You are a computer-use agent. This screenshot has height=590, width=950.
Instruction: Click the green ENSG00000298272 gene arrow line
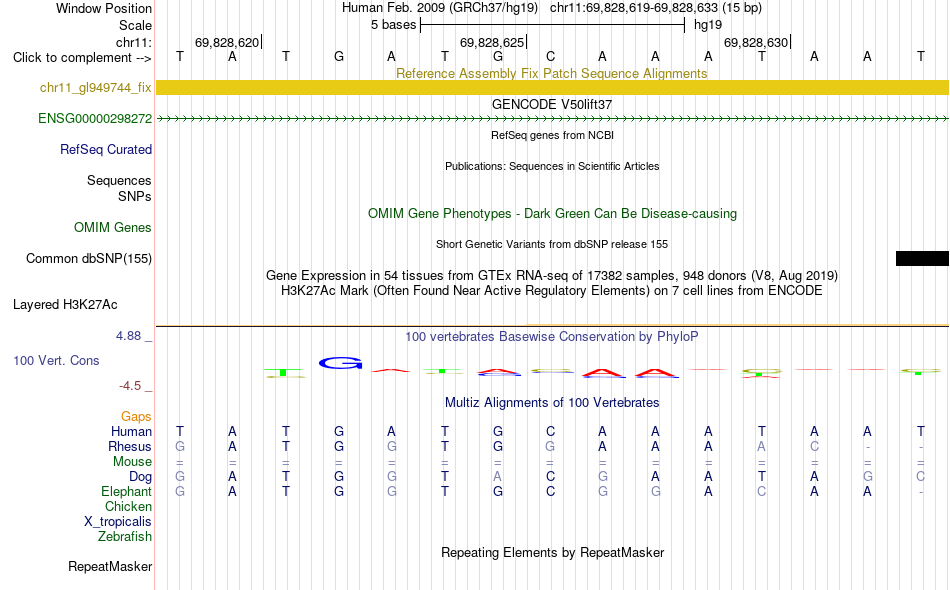(552, 119)
